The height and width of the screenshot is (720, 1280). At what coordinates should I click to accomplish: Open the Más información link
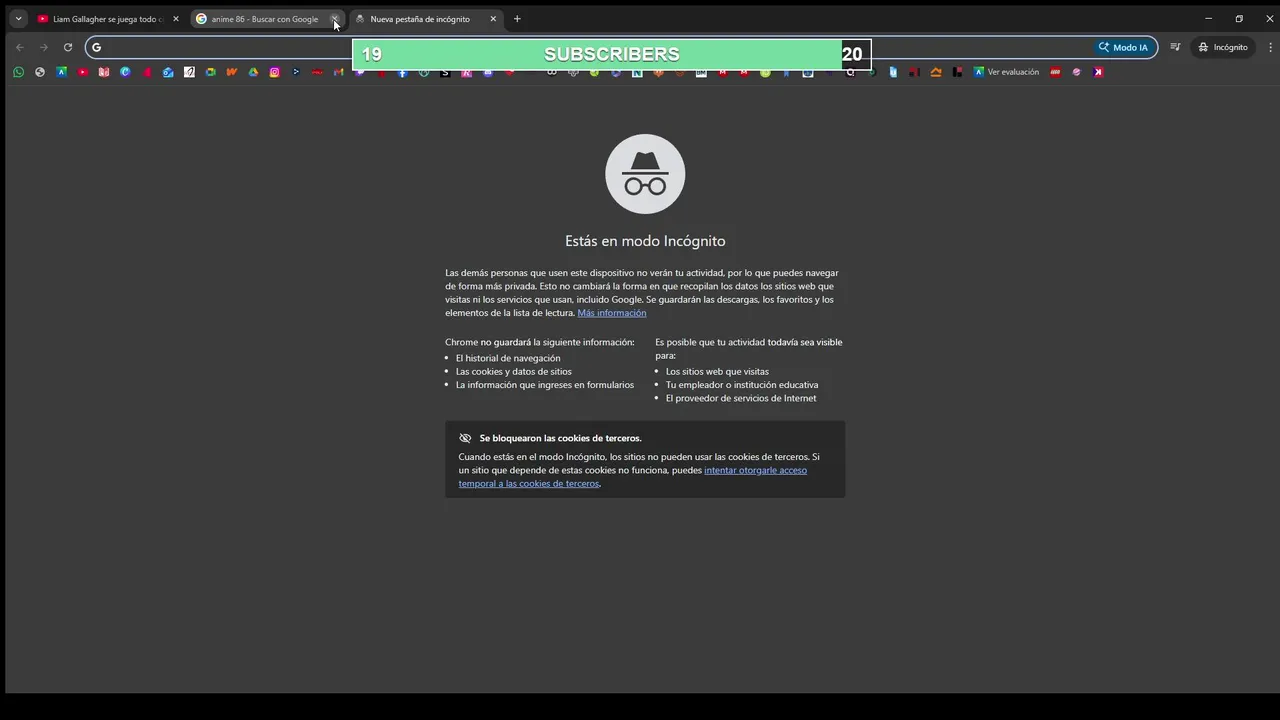612,313
